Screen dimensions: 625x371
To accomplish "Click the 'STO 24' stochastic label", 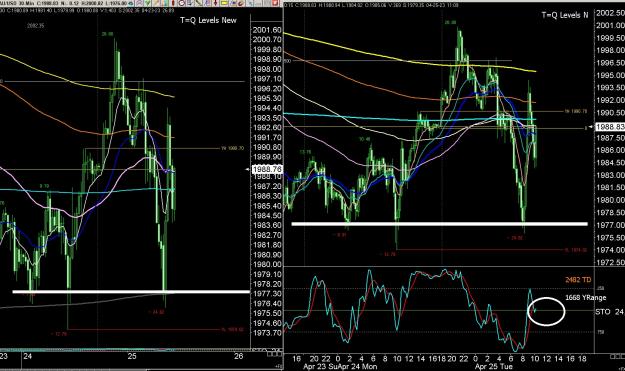I will pos(609,312).
